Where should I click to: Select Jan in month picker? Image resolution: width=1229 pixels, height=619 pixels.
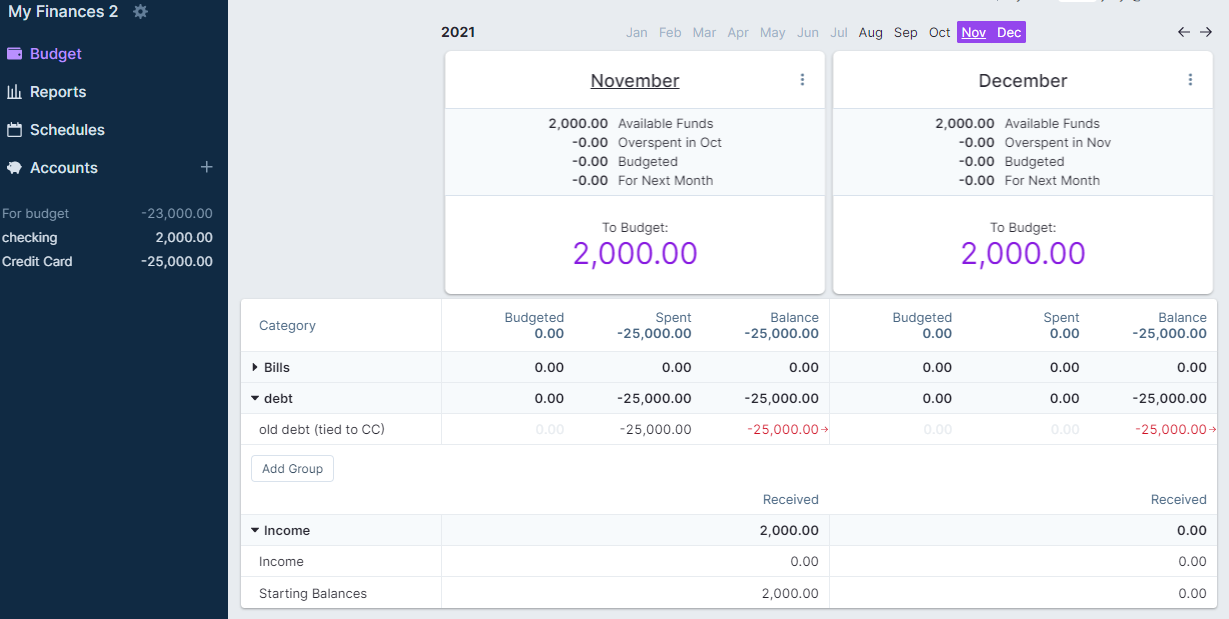coord(637,33)
